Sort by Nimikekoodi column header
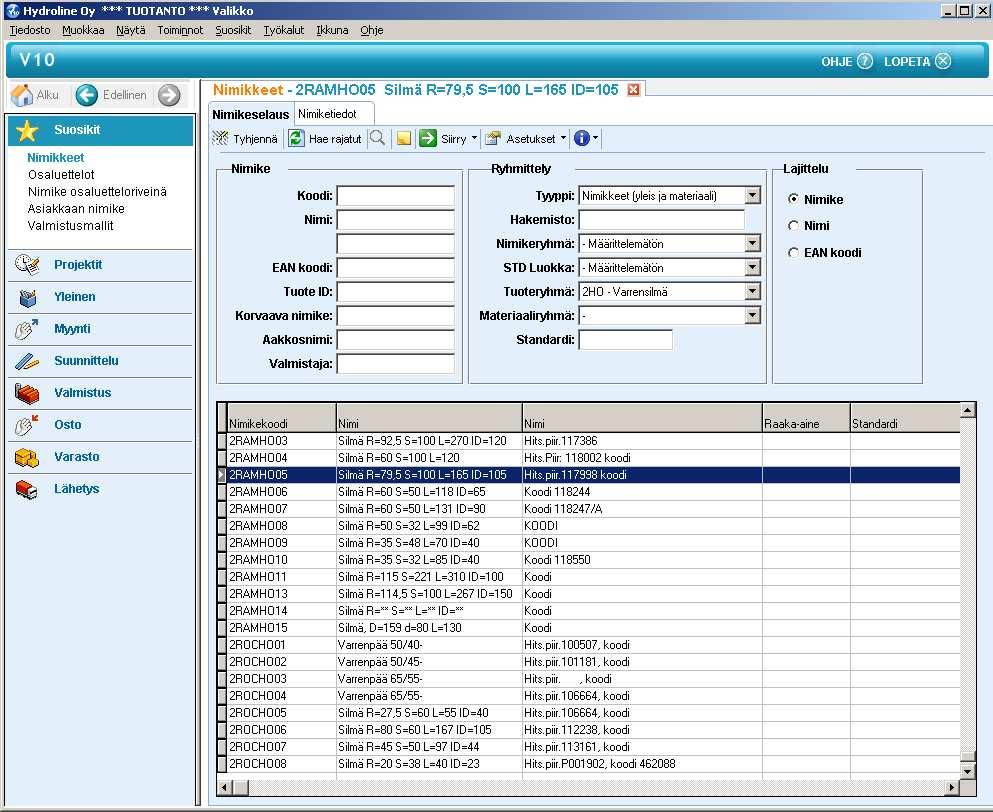 pyautogui.click(x=281, y=418)
